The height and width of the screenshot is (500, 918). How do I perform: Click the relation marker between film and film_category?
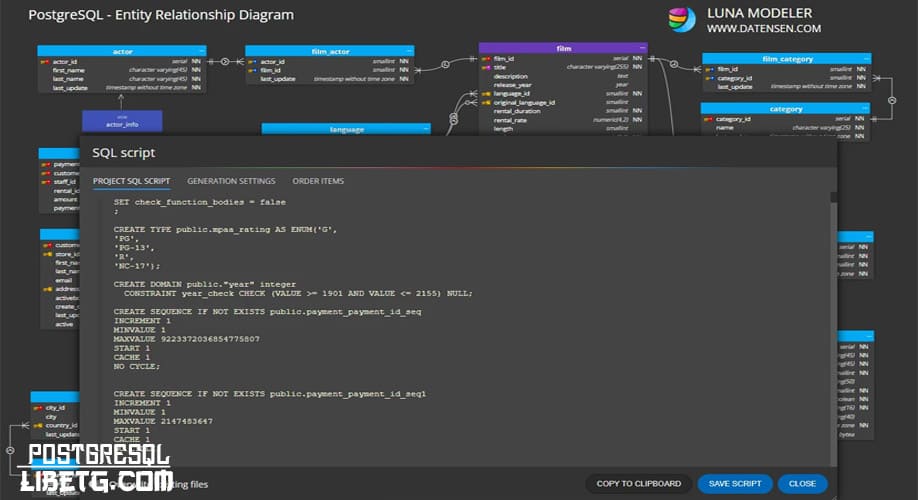[x=674, y=64]
